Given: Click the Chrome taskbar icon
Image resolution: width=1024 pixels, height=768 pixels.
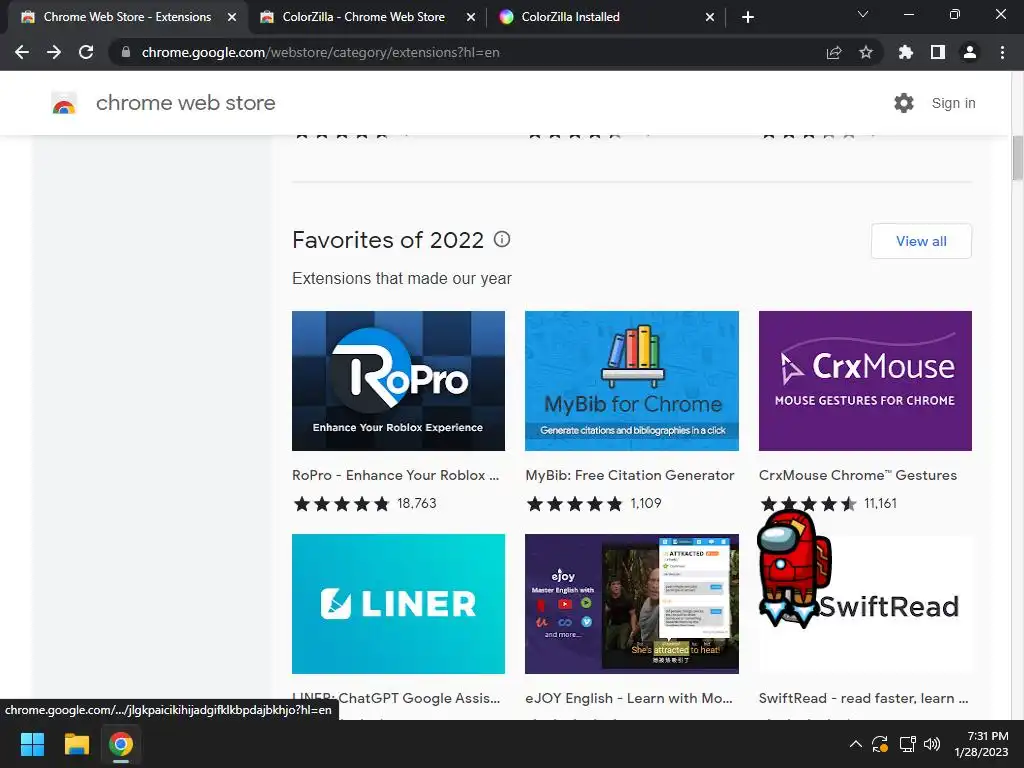Looking at the screenshot, I should click(x=121, y=744).
